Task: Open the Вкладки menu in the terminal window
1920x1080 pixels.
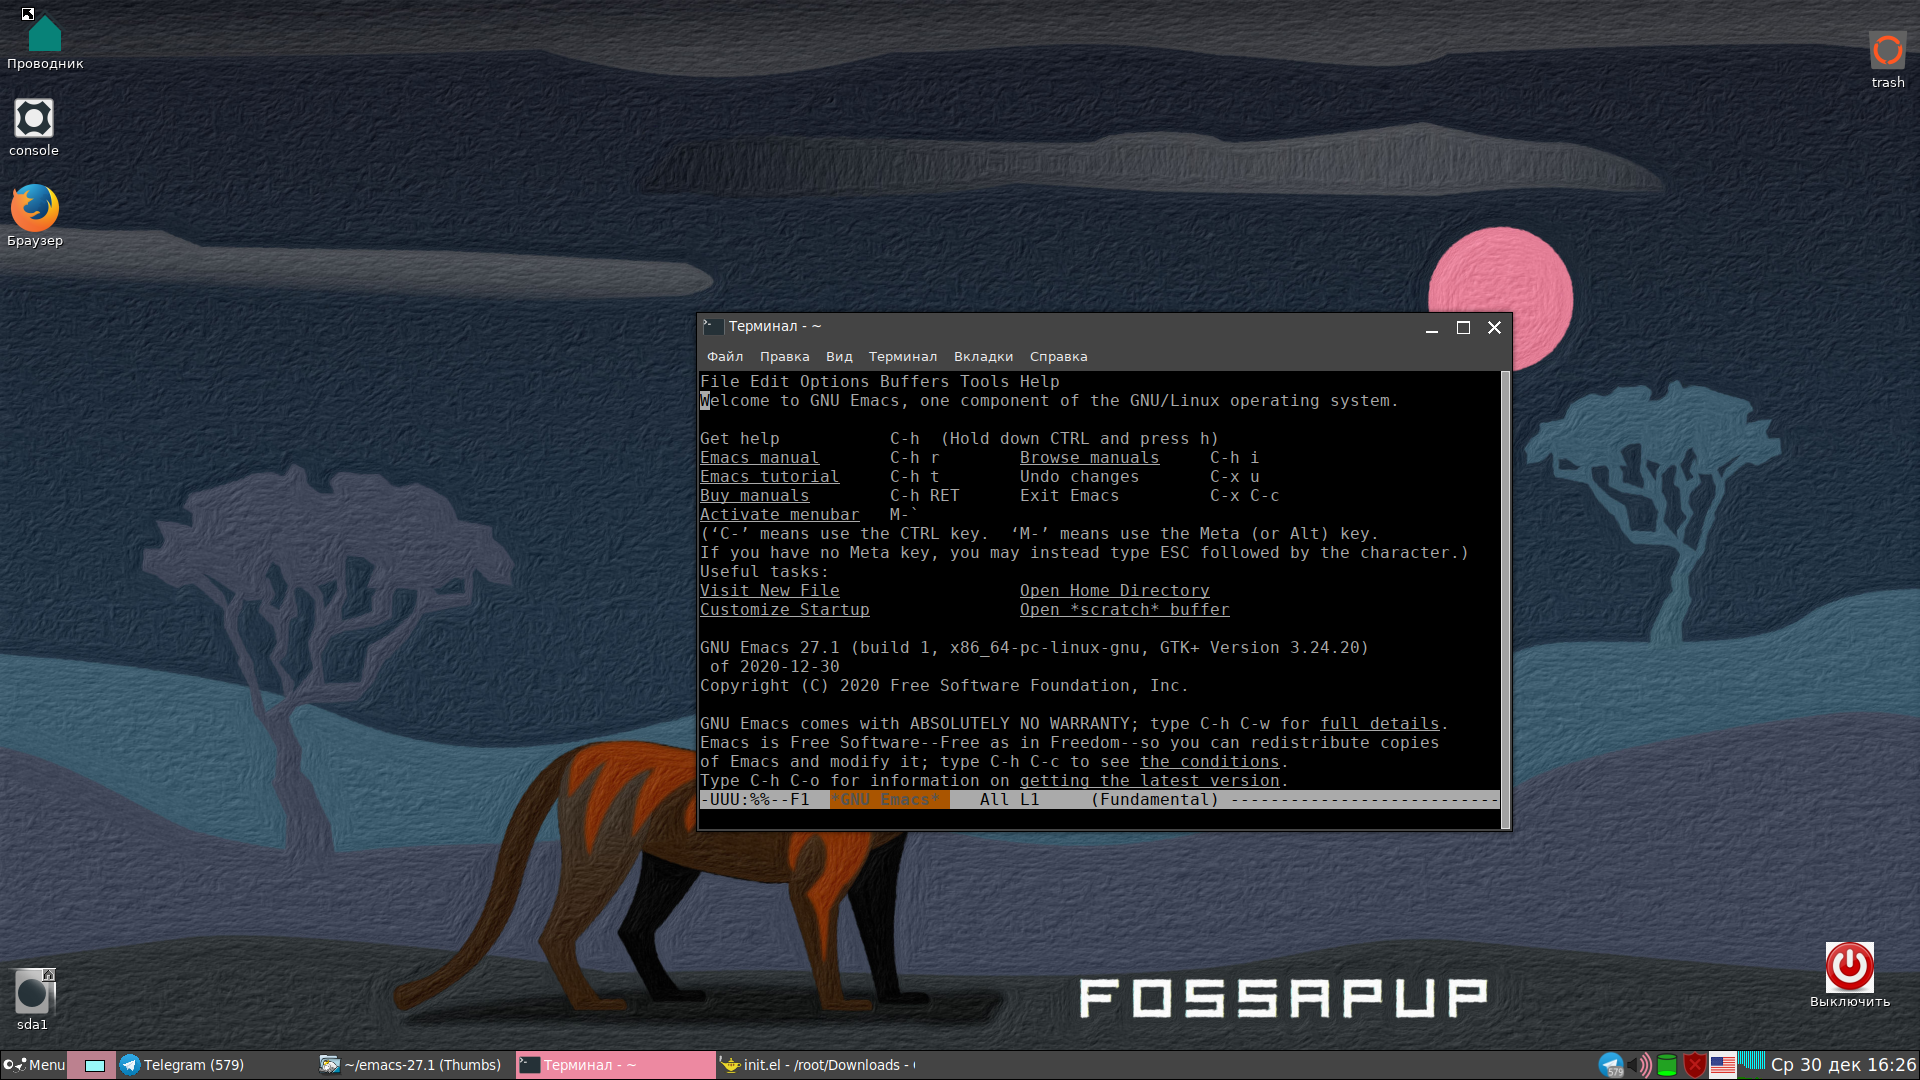Action: click(983, 357)
